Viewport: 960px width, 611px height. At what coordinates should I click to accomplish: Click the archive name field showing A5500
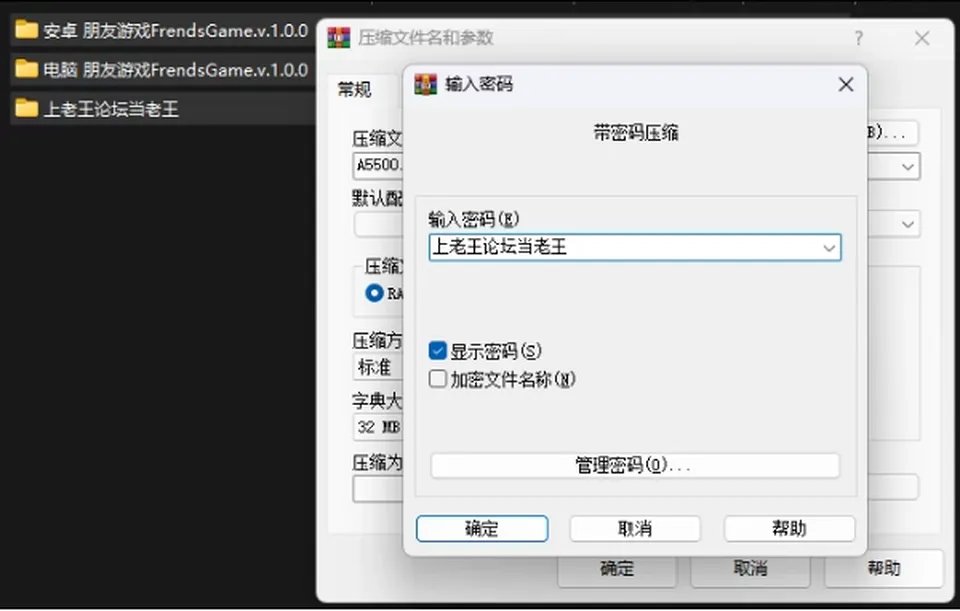pos(378,165)
